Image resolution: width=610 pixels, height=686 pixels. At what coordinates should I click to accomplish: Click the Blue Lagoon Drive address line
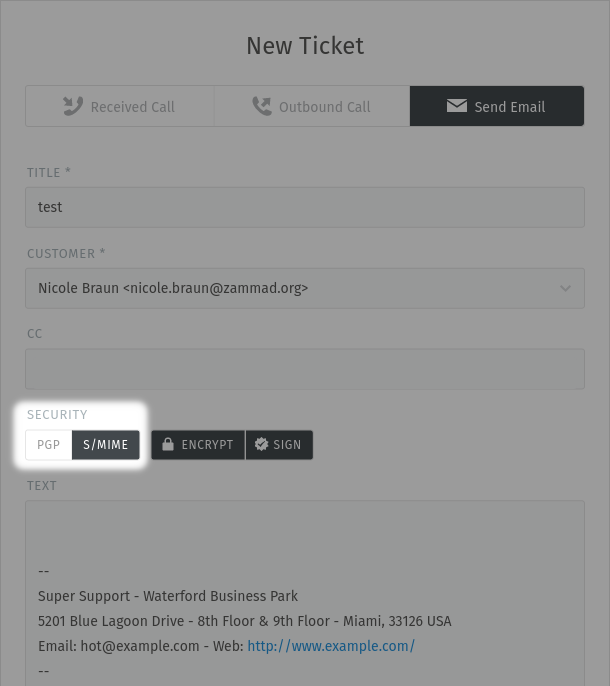pyautogui.click(x=244, y=621)
